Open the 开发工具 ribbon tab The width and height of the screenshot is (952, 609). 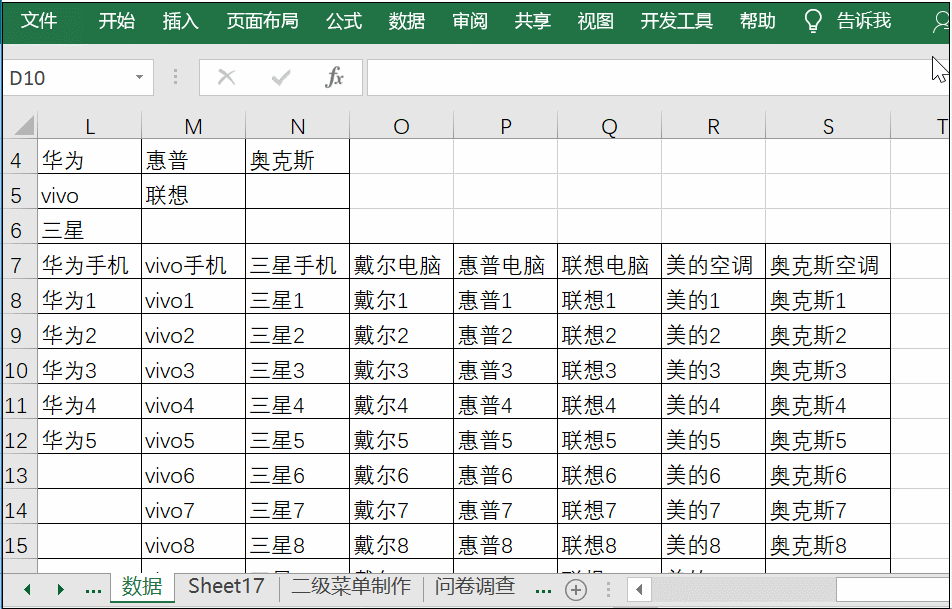pyautogui.click(x=676, y=21)
